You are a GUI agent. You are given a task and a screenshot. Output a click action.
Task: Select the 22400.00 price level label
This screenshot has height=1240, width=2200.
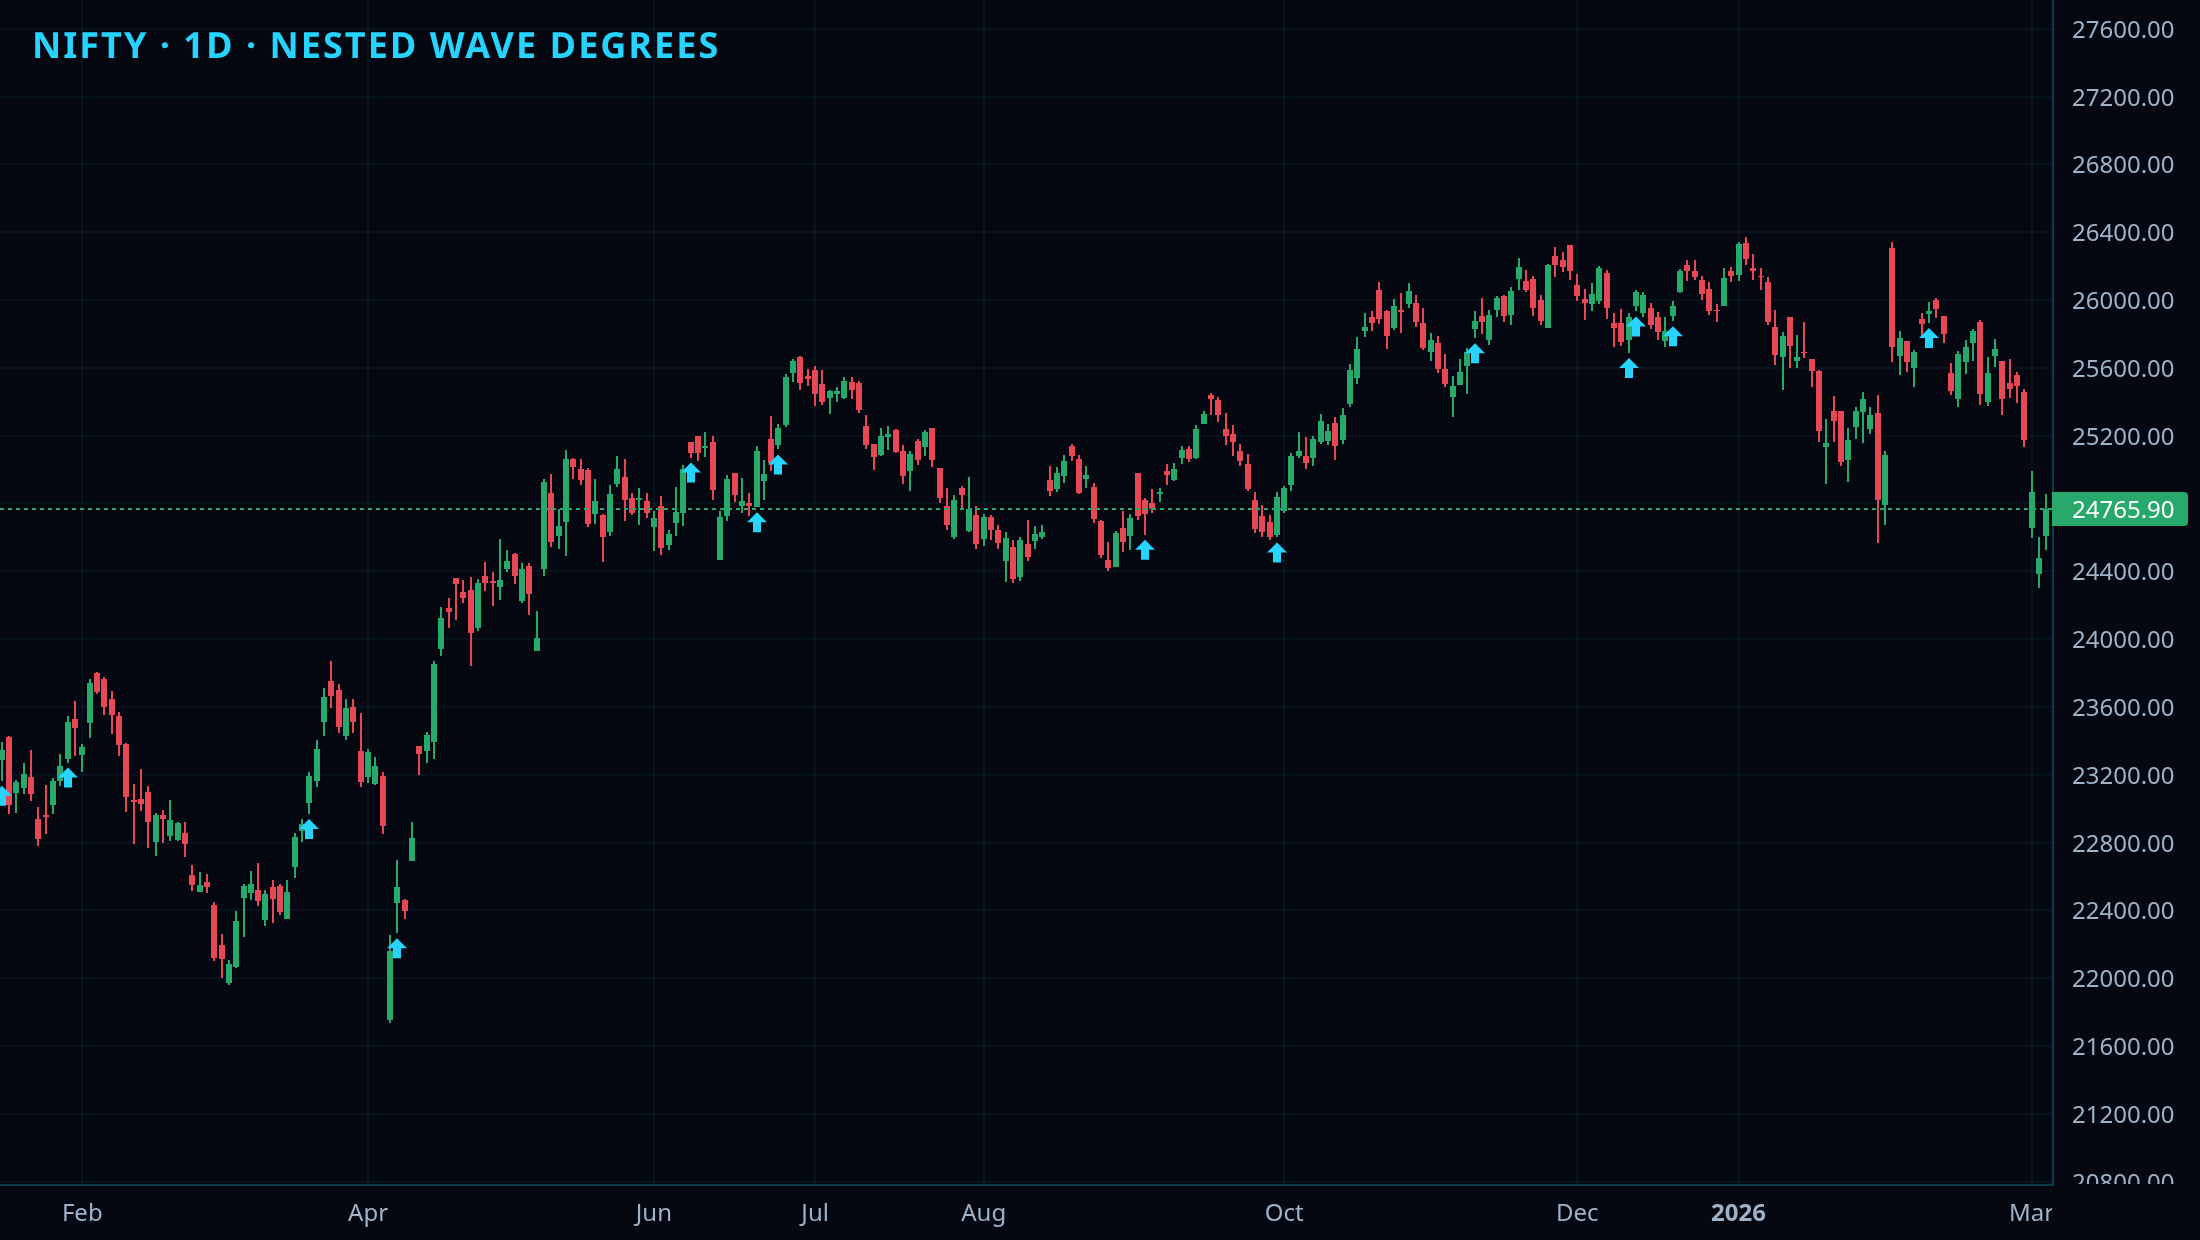coord(2122,911)
